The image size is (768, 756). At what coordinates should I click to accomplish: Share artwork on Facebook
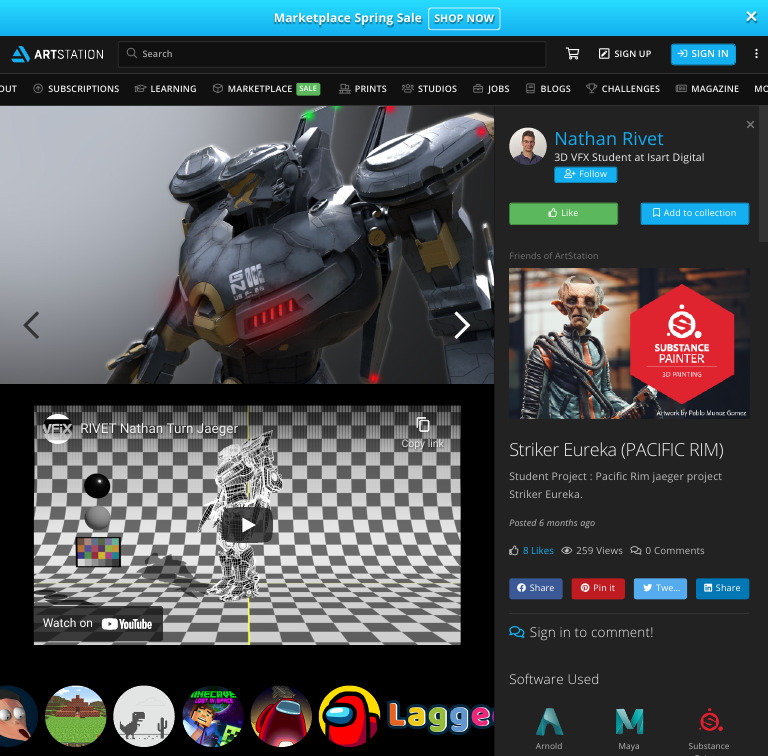(x=536, y=588)
